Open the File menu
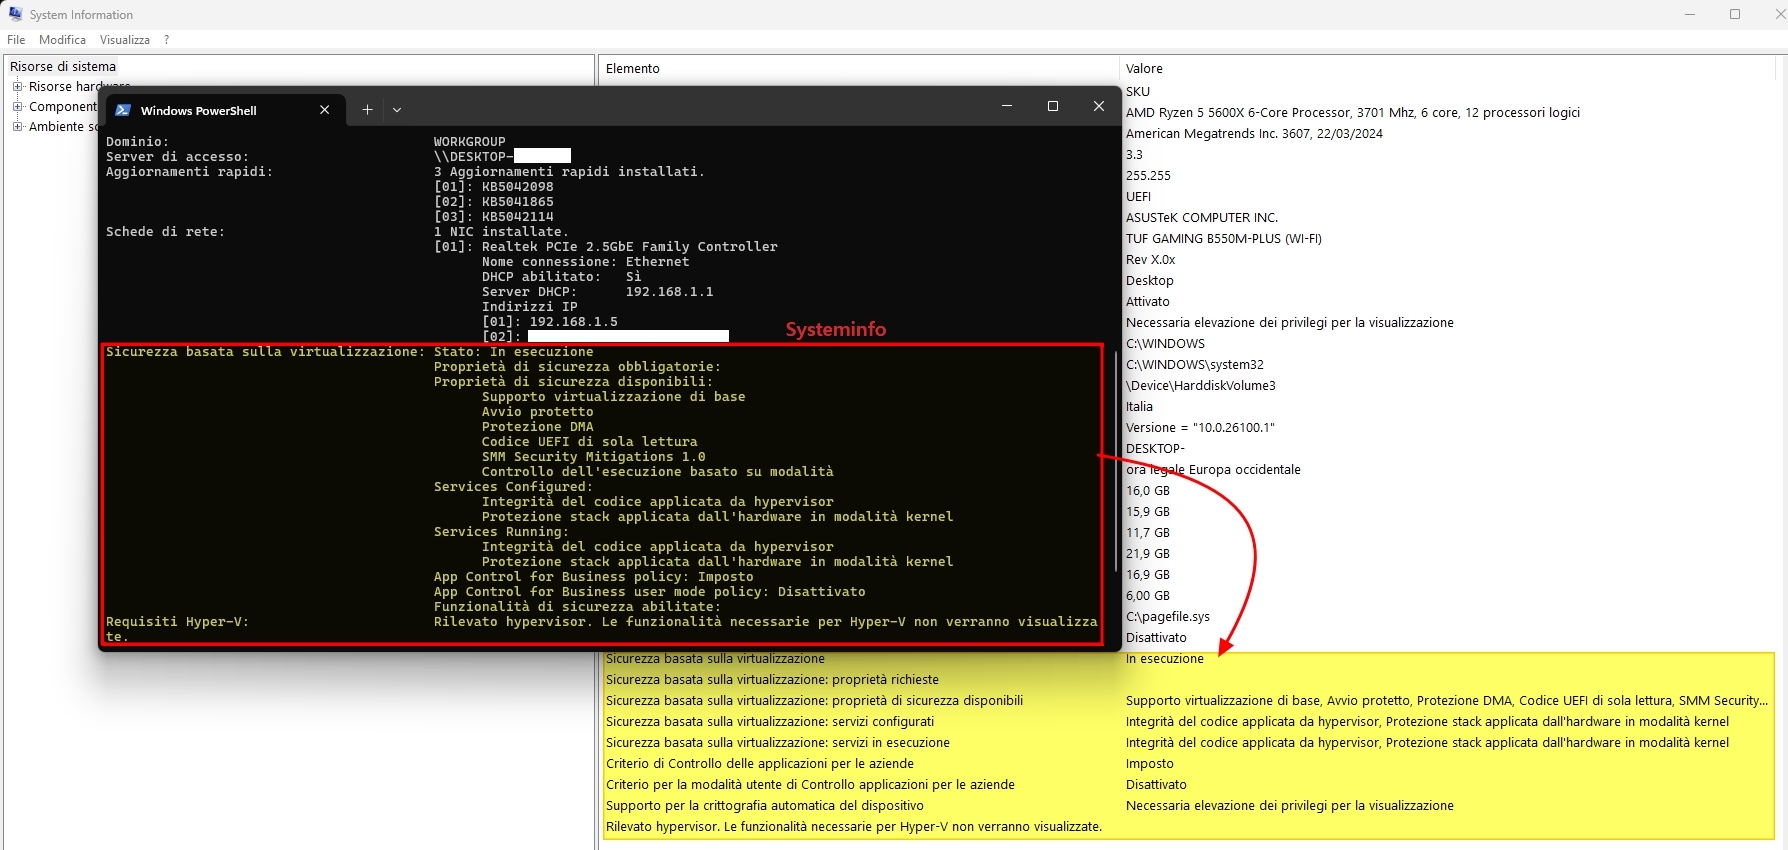This screenshot has width=1788, height=850. 16,40
